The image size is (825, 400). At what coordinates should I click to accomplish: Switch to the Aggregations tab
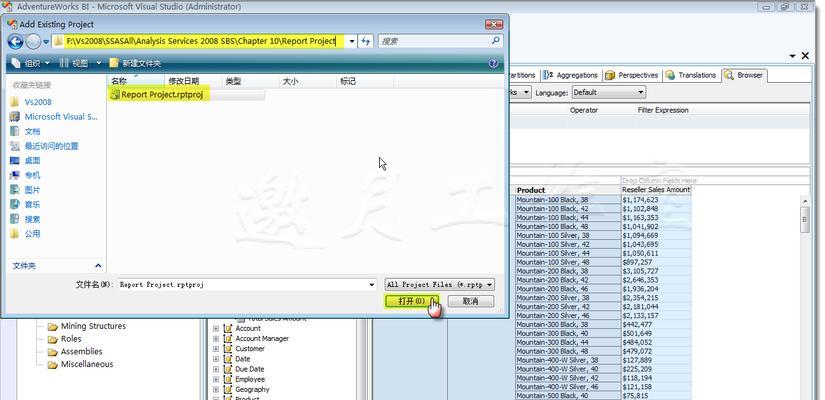coord(571,75)
